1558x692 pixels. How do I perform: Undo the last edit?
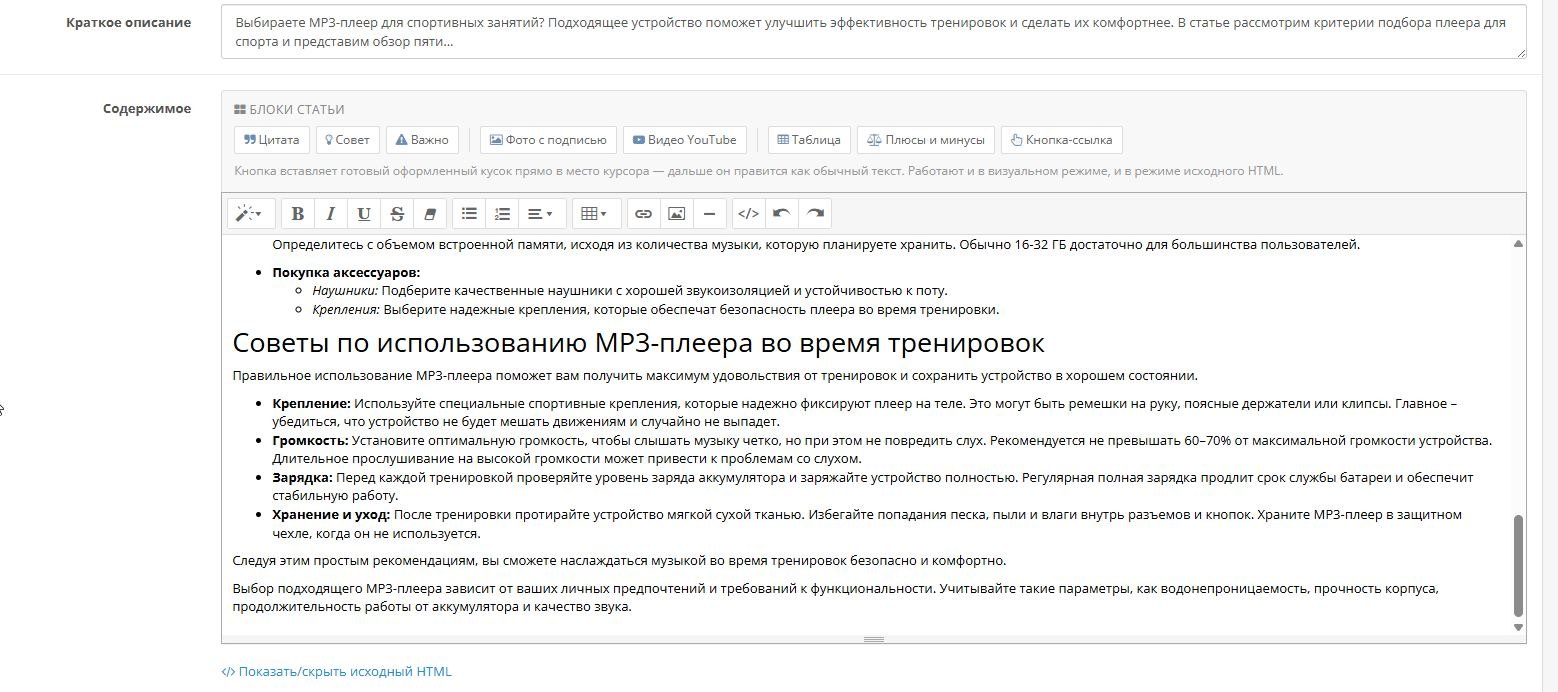(782, 214)
